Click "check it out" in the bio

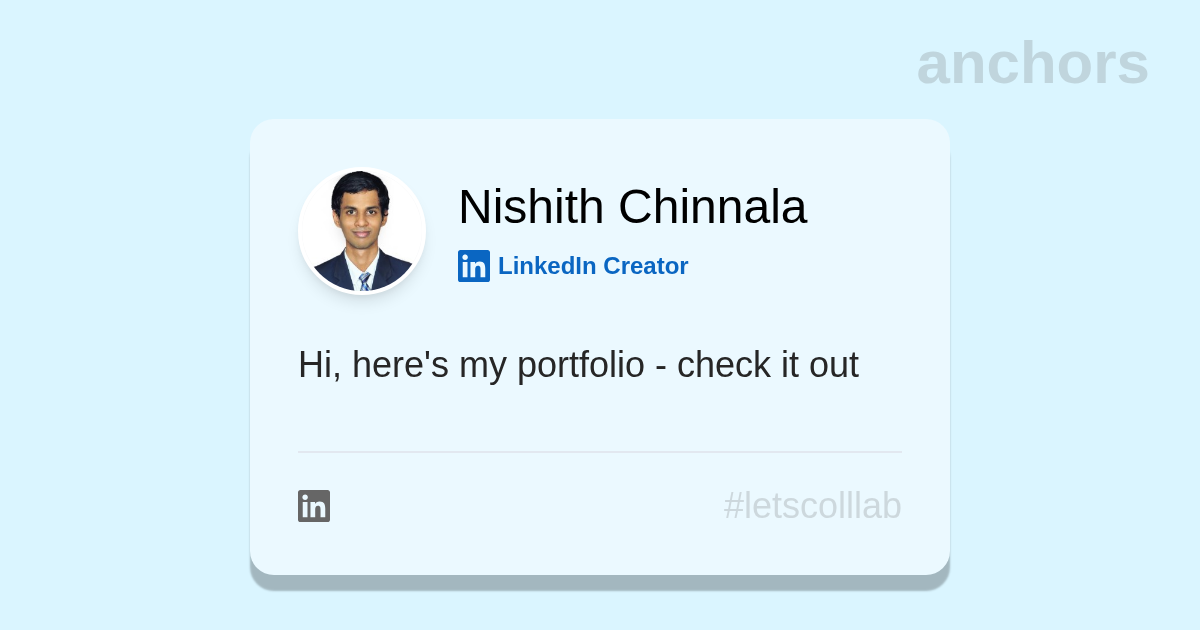(767, 365)
